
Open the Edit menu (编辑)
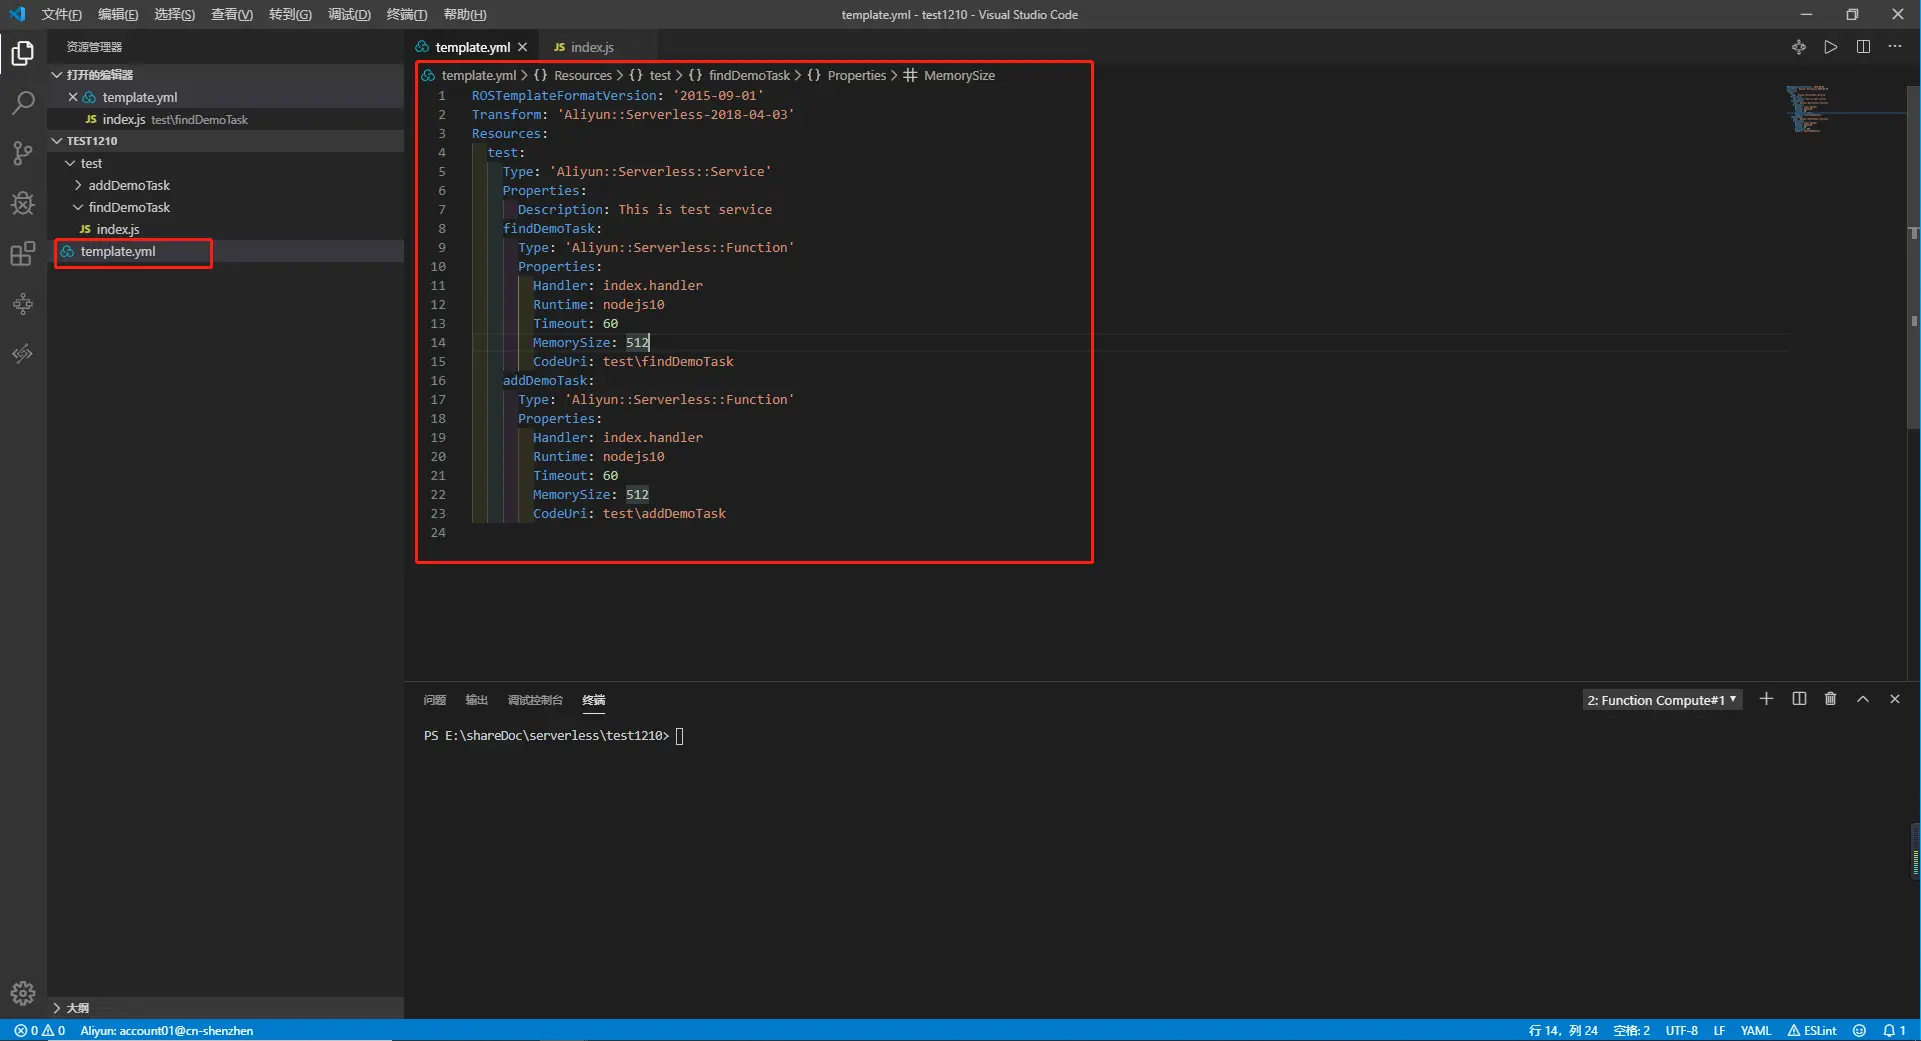tap(118, 14)
